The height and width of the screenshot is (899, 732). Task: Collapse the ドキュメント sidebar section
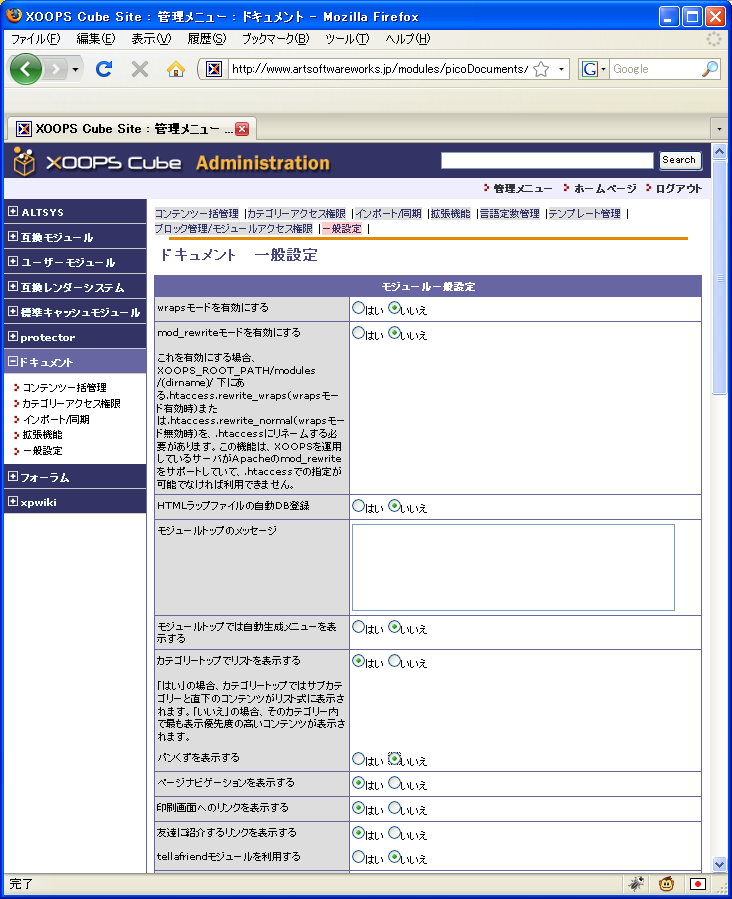point(13,362)
